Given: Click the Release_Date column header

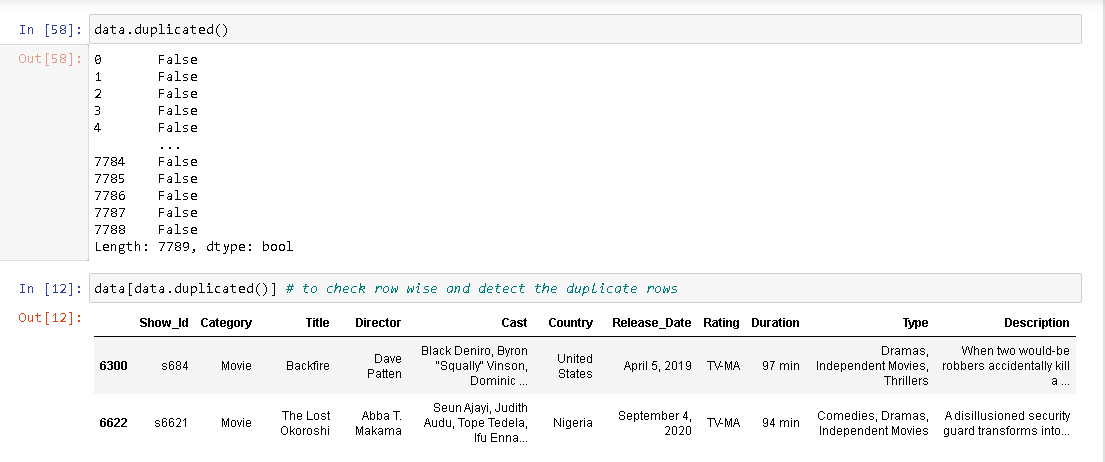Looking at the screenshot, I should point(651,323).
